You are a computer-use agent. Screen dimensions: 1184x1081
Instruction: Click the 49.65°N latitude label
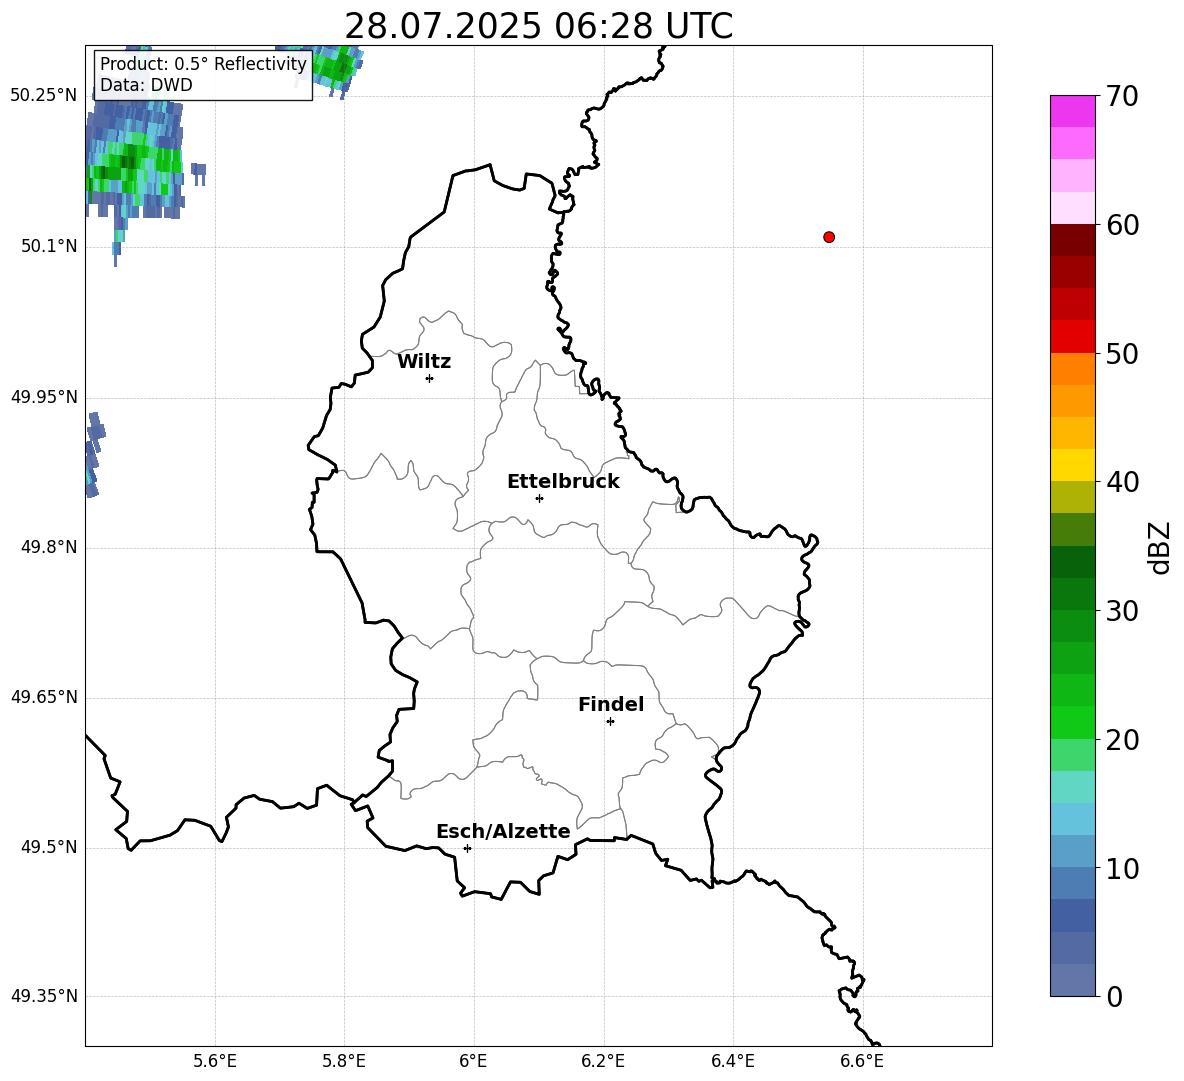click(x=44, y=697)
